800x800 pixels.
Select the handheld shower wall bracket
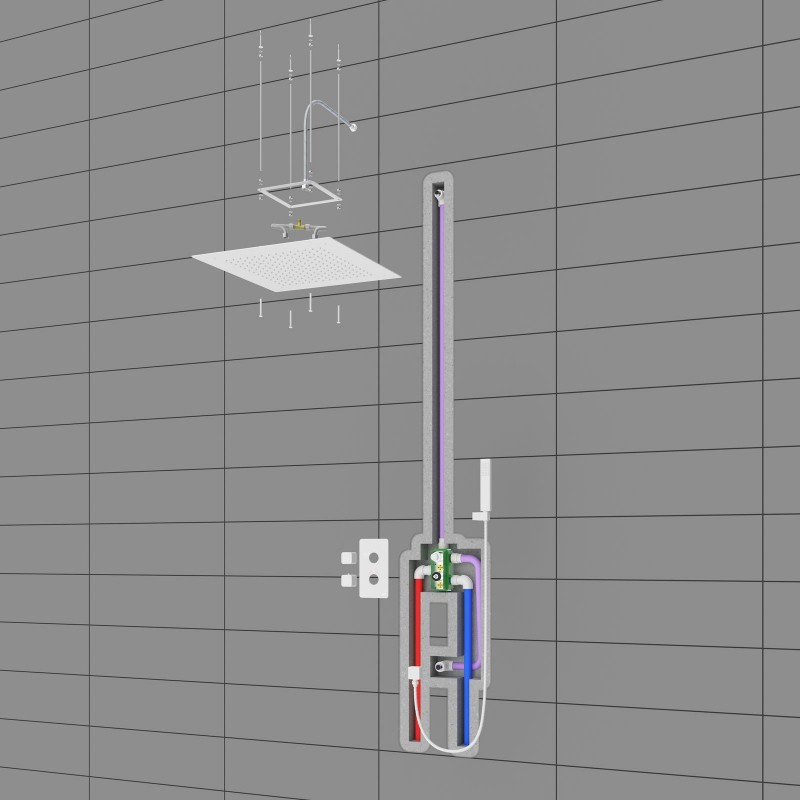coord(479,515)
